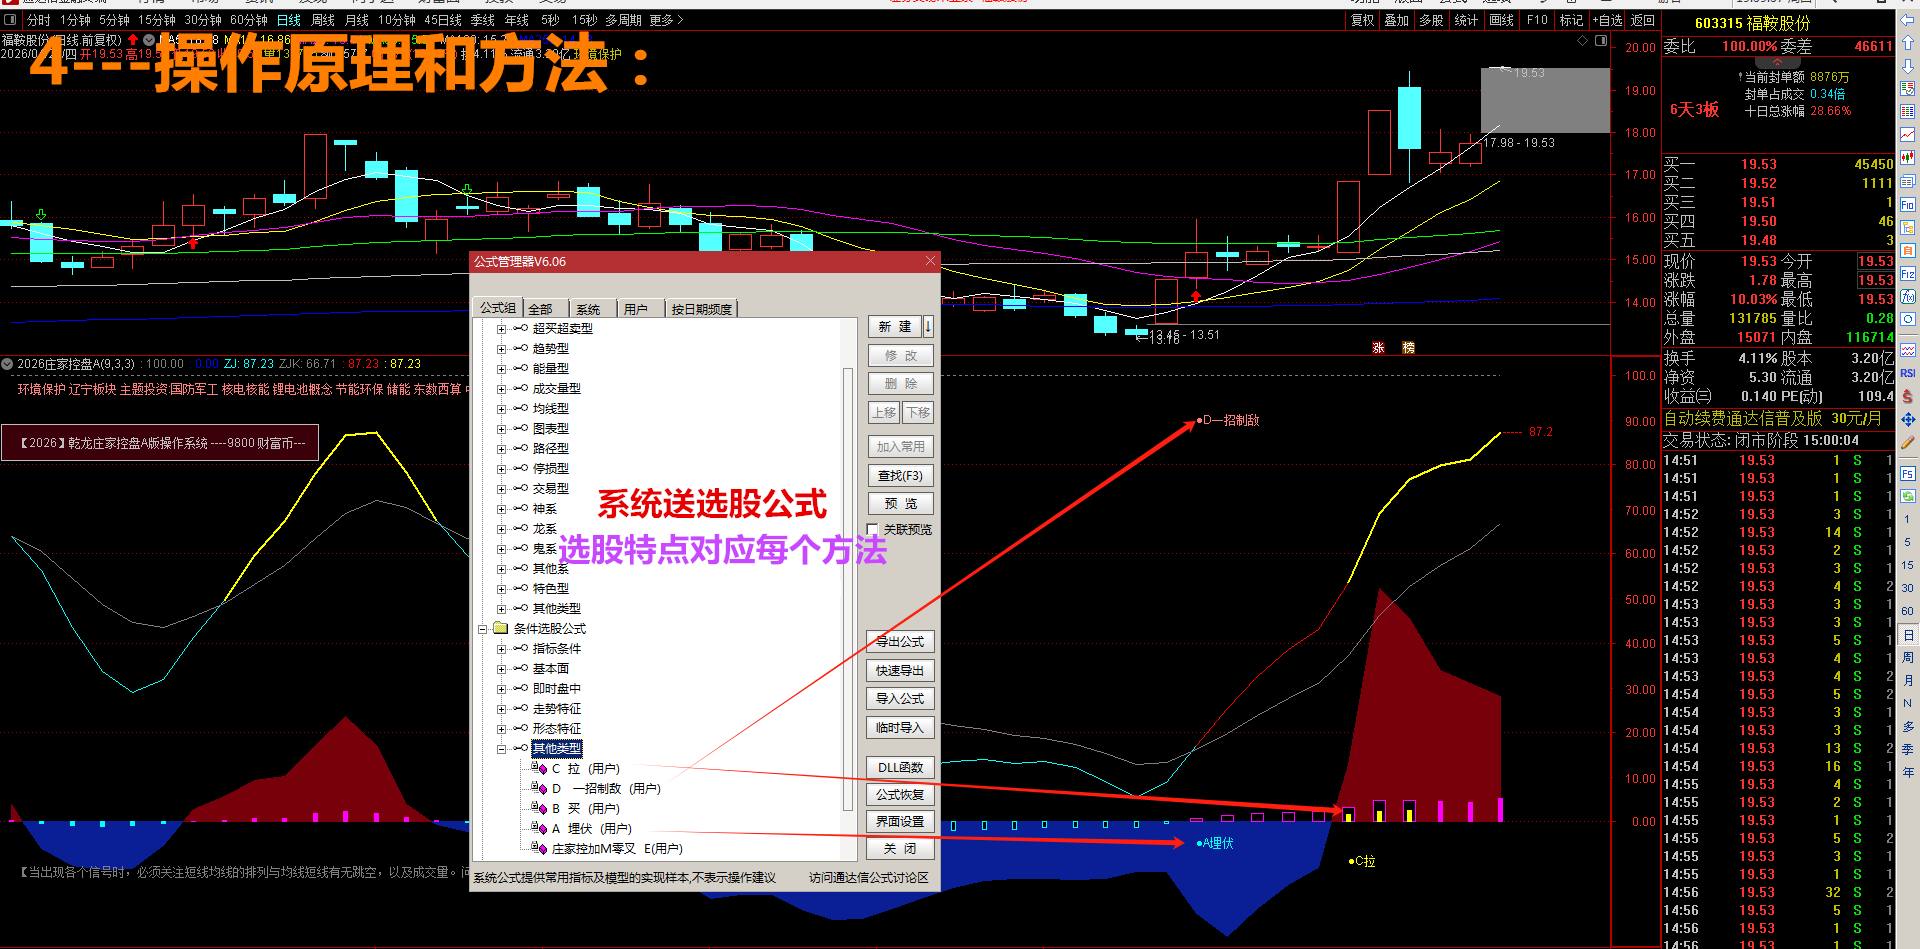Open the F10 company info icon
The width and height of the screenshot is (1920, 949).
coord(1908,205)
